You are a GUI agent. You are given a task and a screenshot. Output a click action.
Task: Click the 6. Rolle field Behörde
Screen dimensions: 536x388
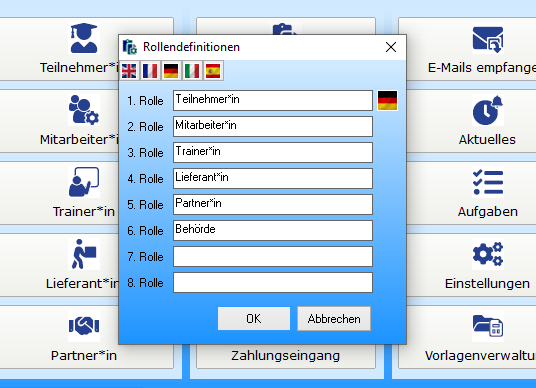point(273,230)
